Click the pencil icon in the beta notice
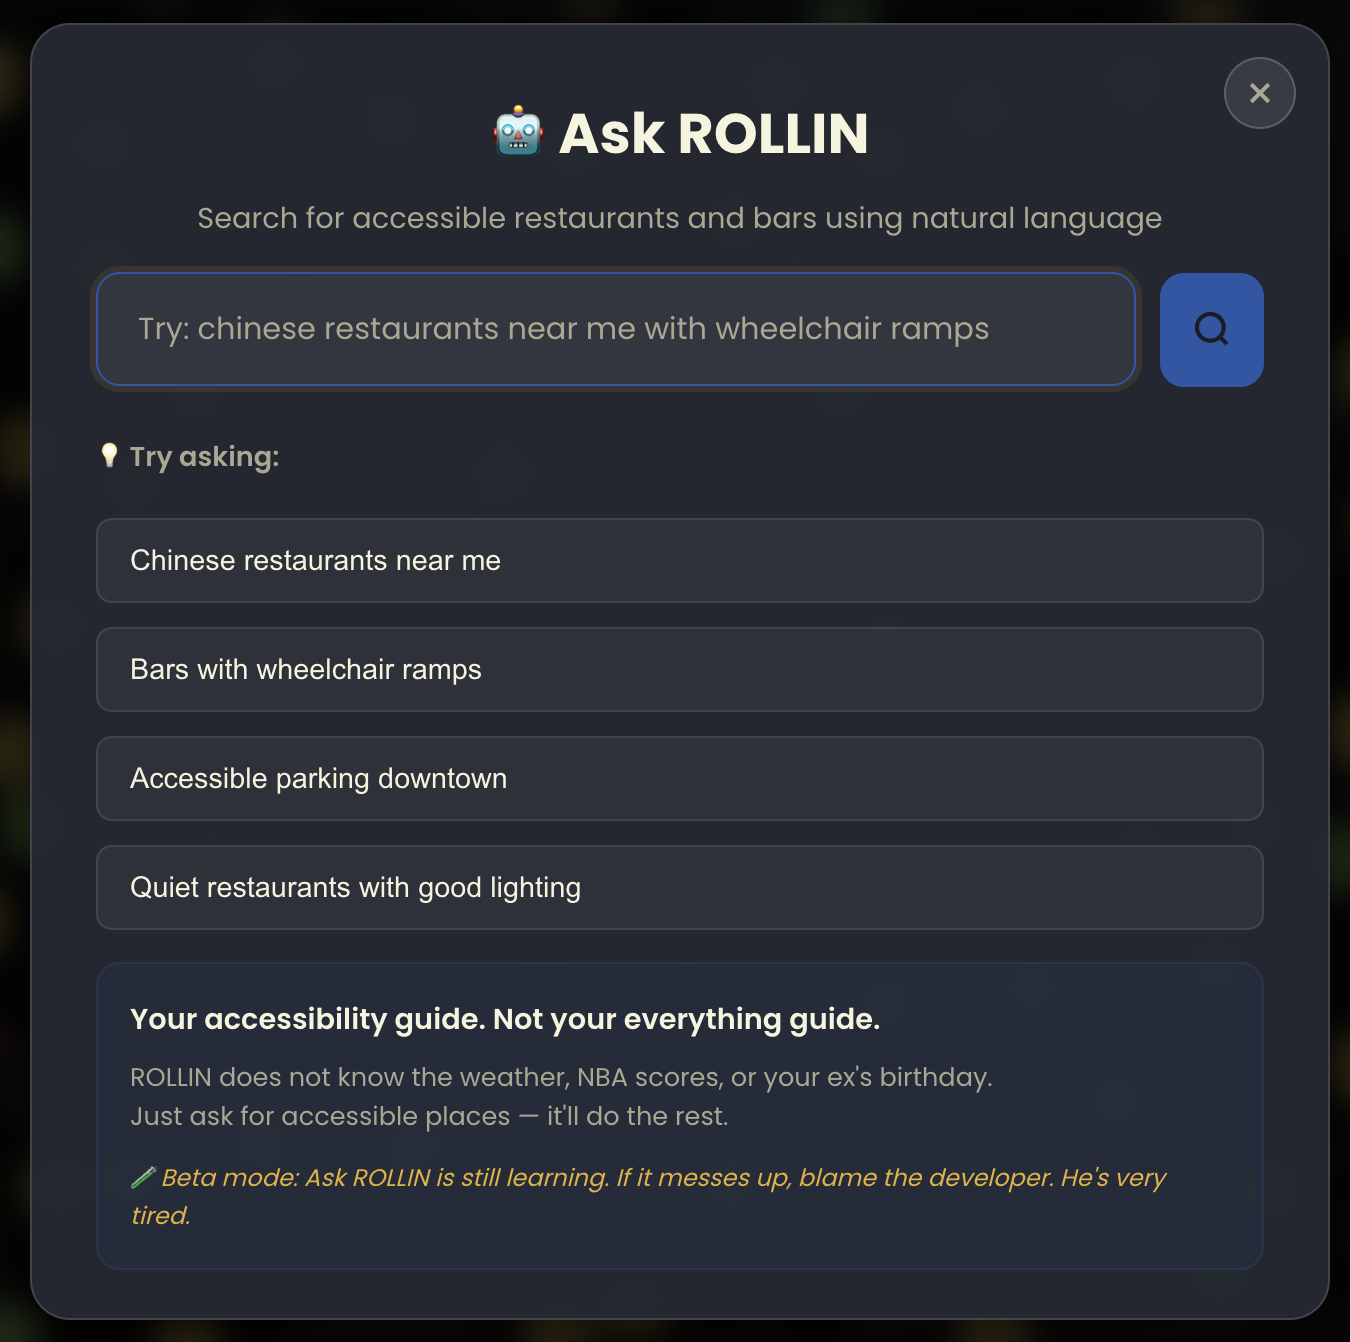The height and width of the screenshot is (1342, 1350). [143, 1177]
